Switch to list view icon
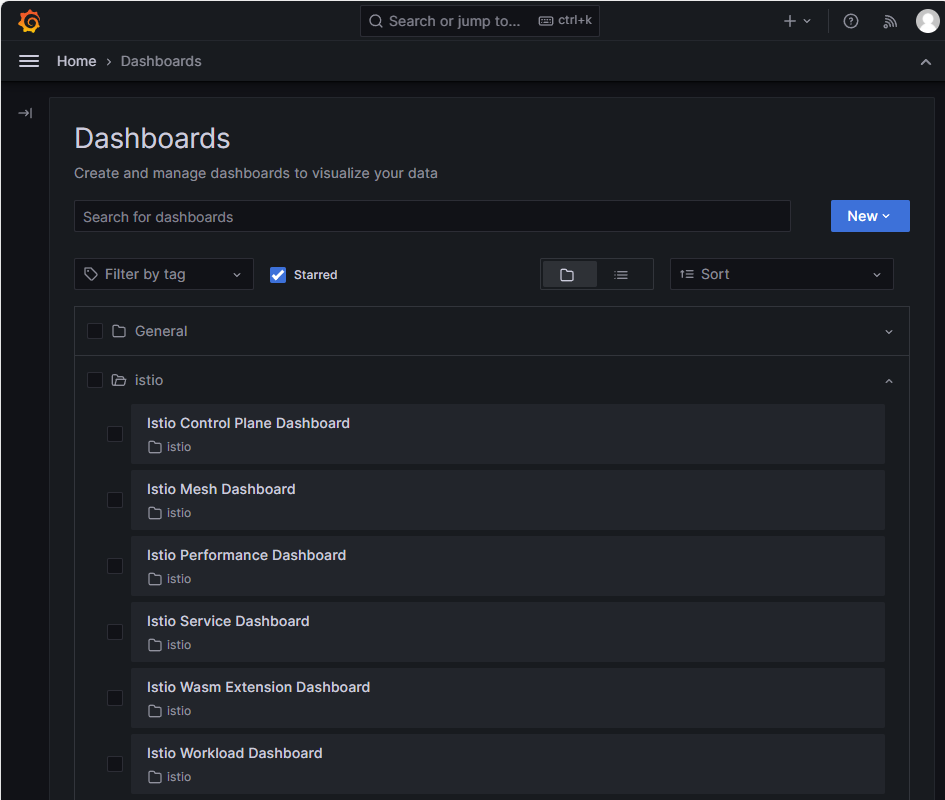The image size is (945, 800). pos(621,275)
